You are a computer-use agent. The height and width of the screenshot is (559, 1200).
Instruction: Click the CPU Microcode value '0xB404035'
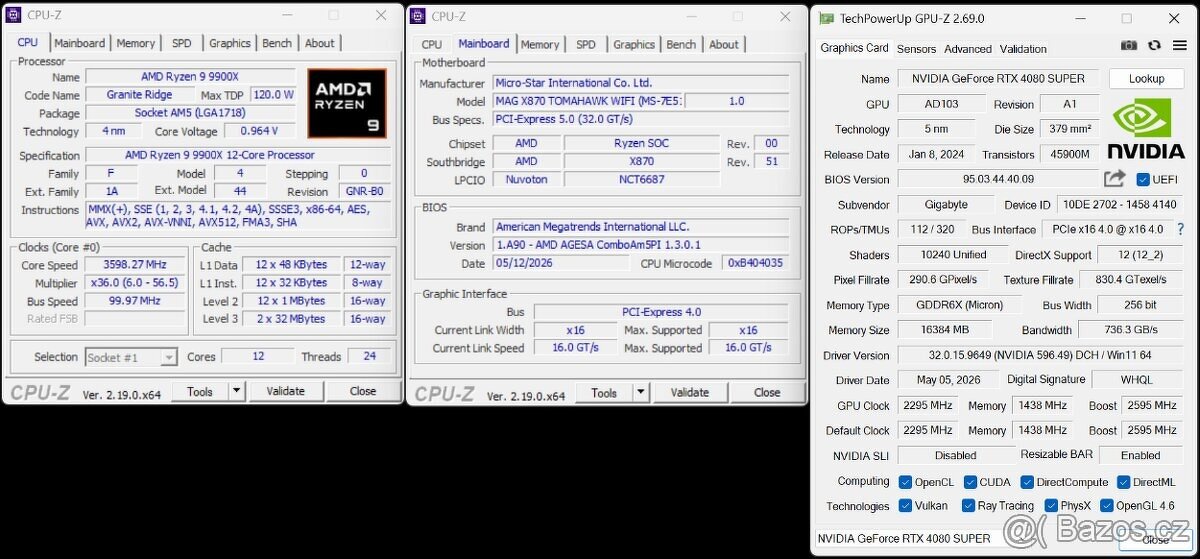coord(755,264)
